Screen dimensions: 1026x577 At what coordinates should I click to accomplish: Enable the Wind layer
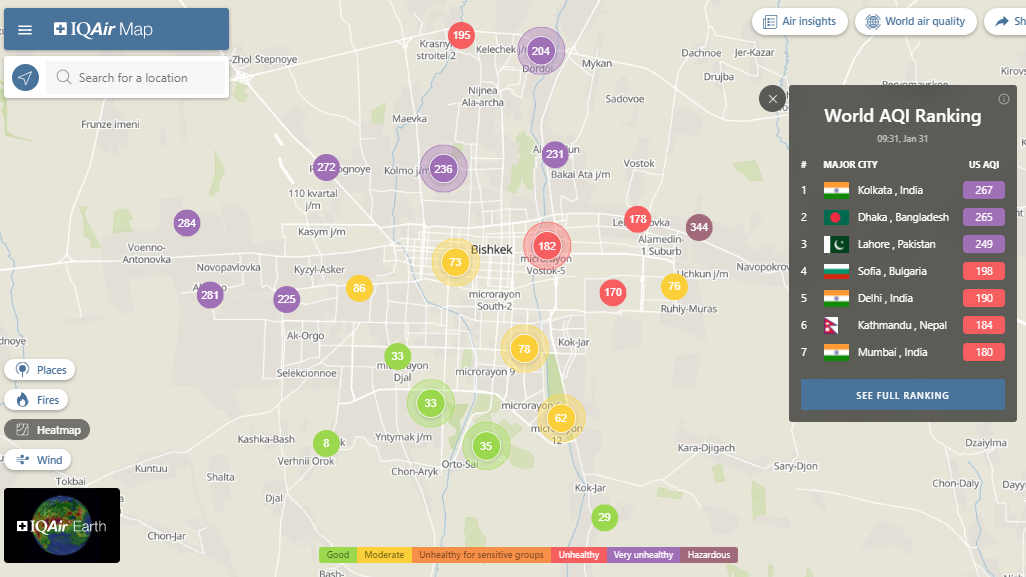point(39,460)
